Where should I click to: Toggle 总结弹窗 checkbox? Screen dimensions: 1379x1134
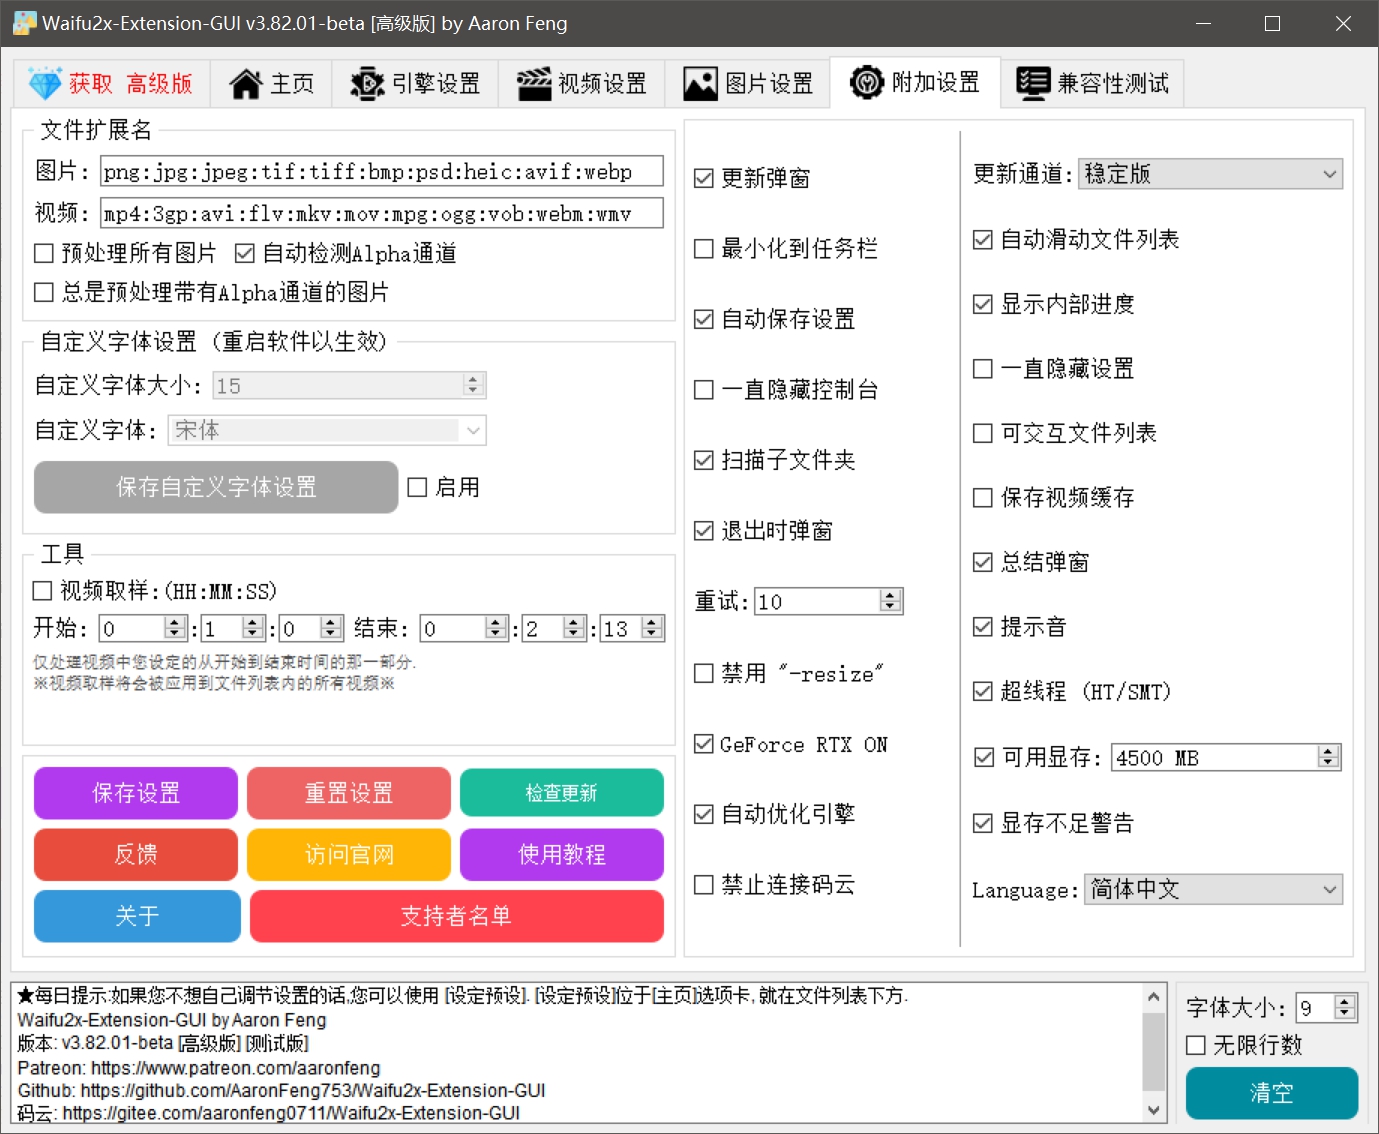pos(1031,563)
